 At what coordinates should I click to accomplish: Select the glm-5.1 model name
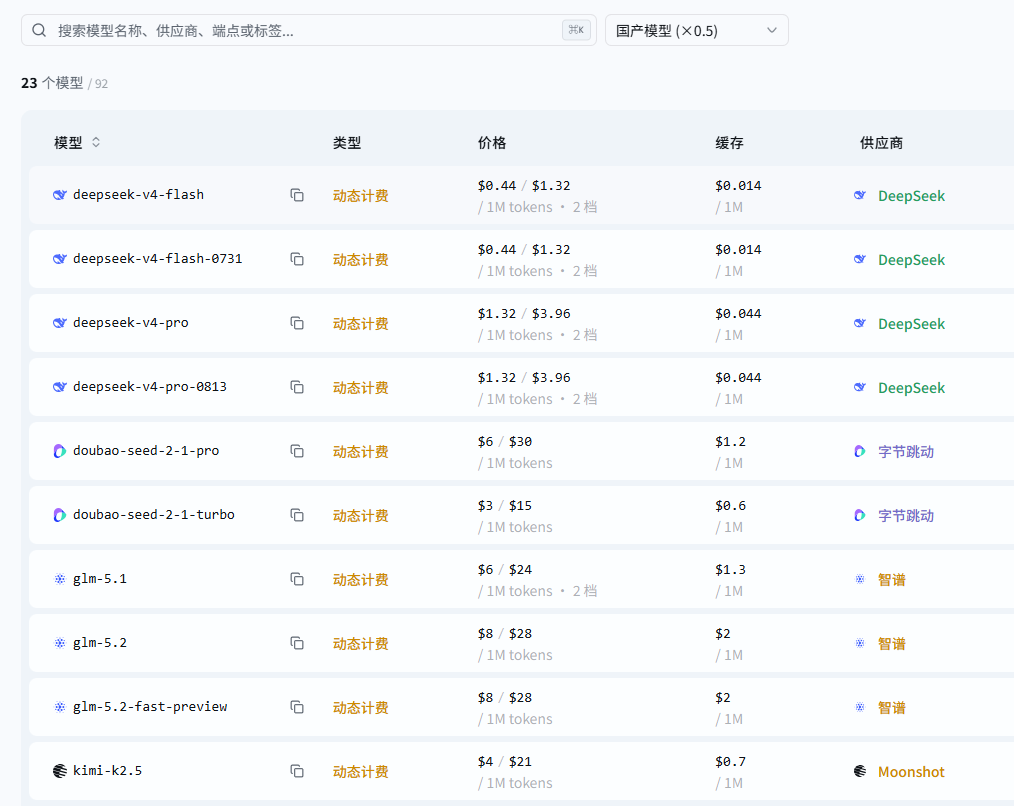click(x=100, y=579)
